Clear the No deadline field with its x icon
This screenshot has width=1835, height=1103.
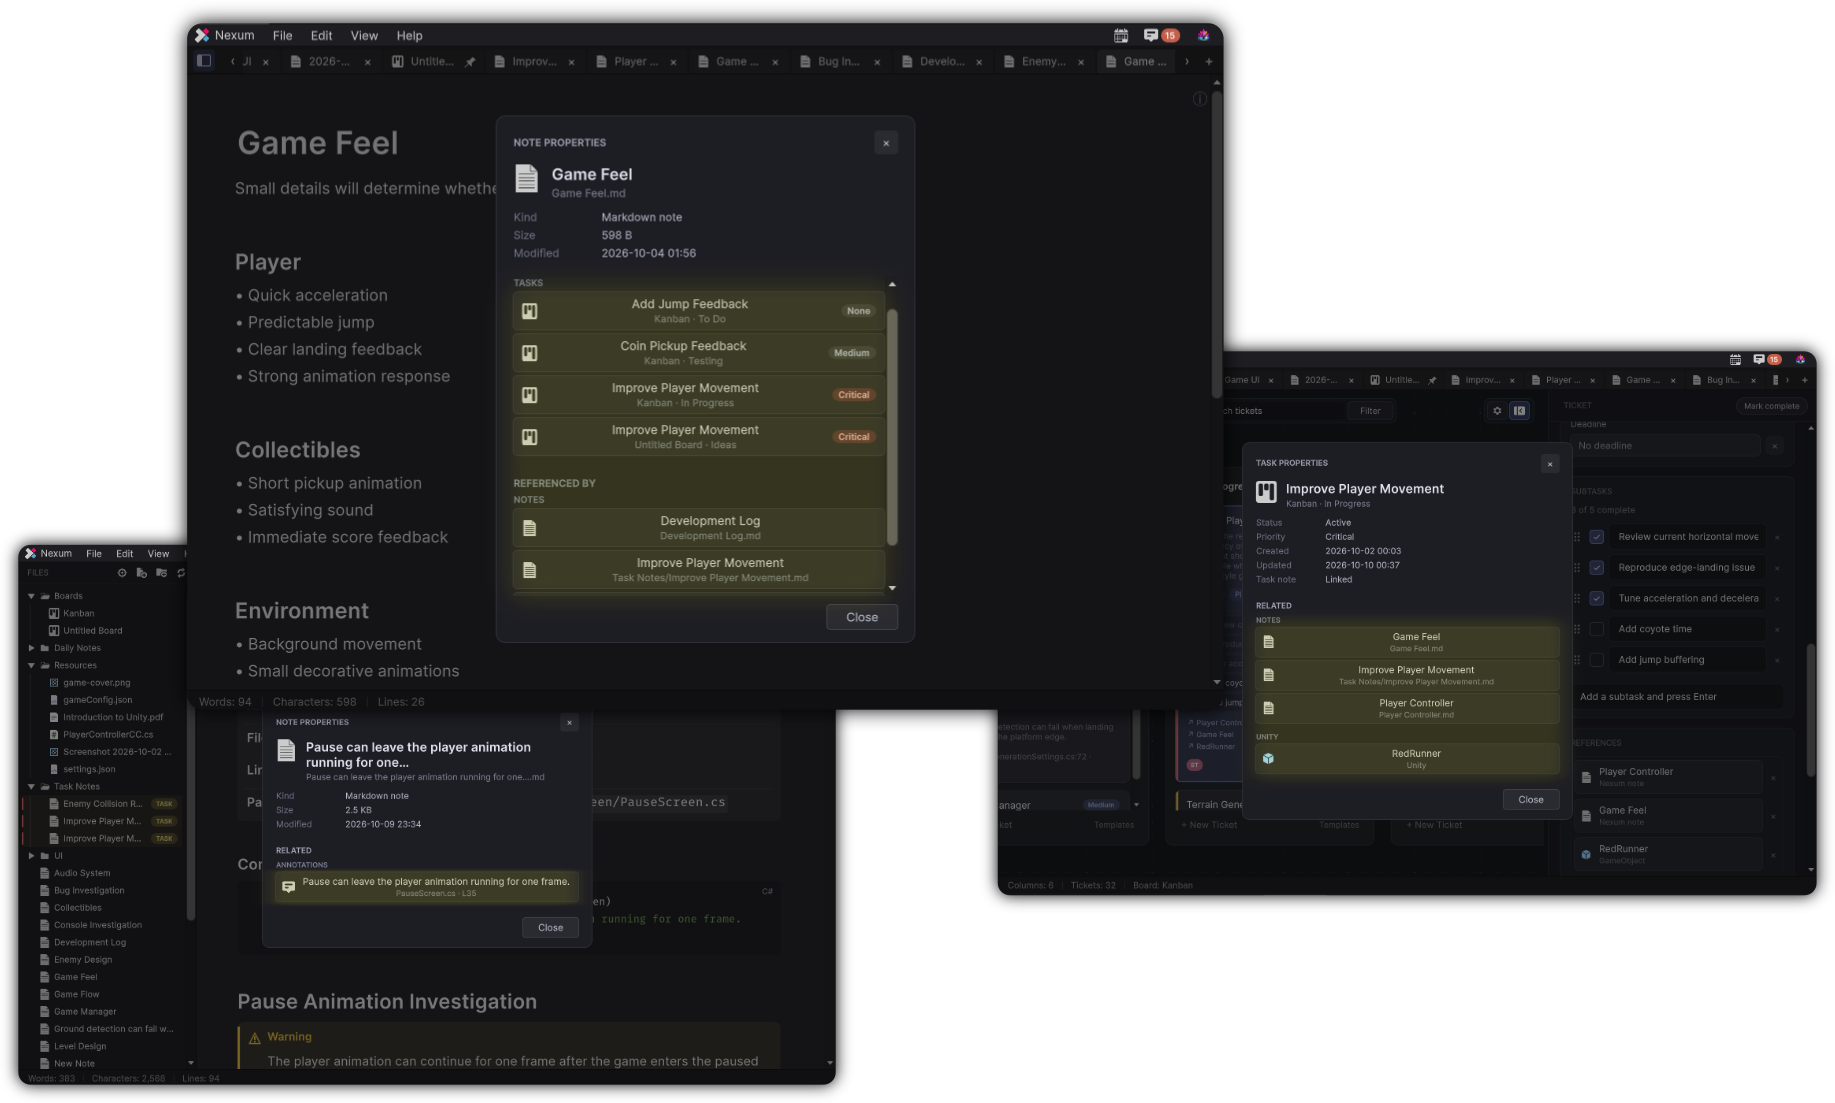tap(1774, 446)
